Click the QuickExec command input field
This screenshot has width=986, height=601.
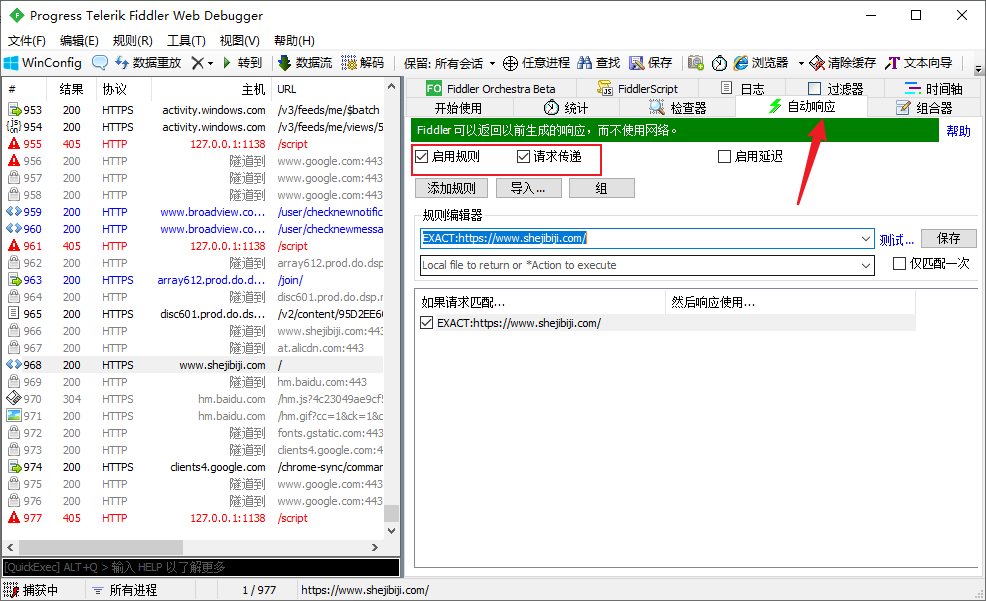tap(200, 567)
